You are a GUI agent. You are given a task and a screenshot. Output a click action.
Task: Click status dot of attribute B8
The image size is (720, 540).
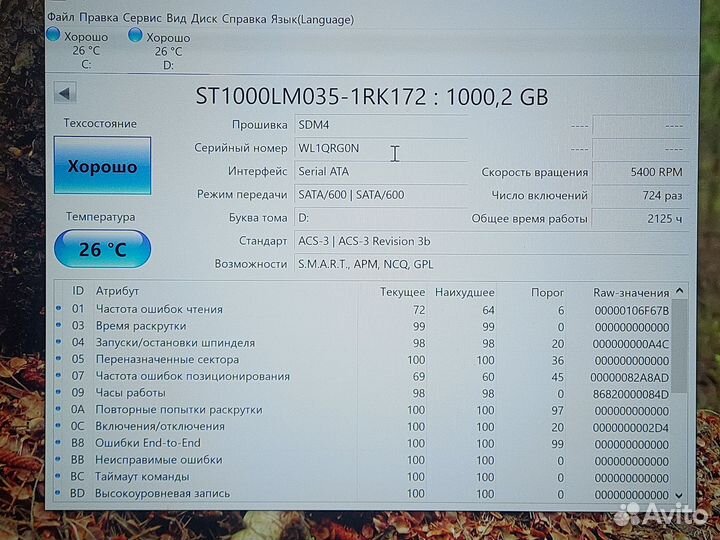pos(58,442)
